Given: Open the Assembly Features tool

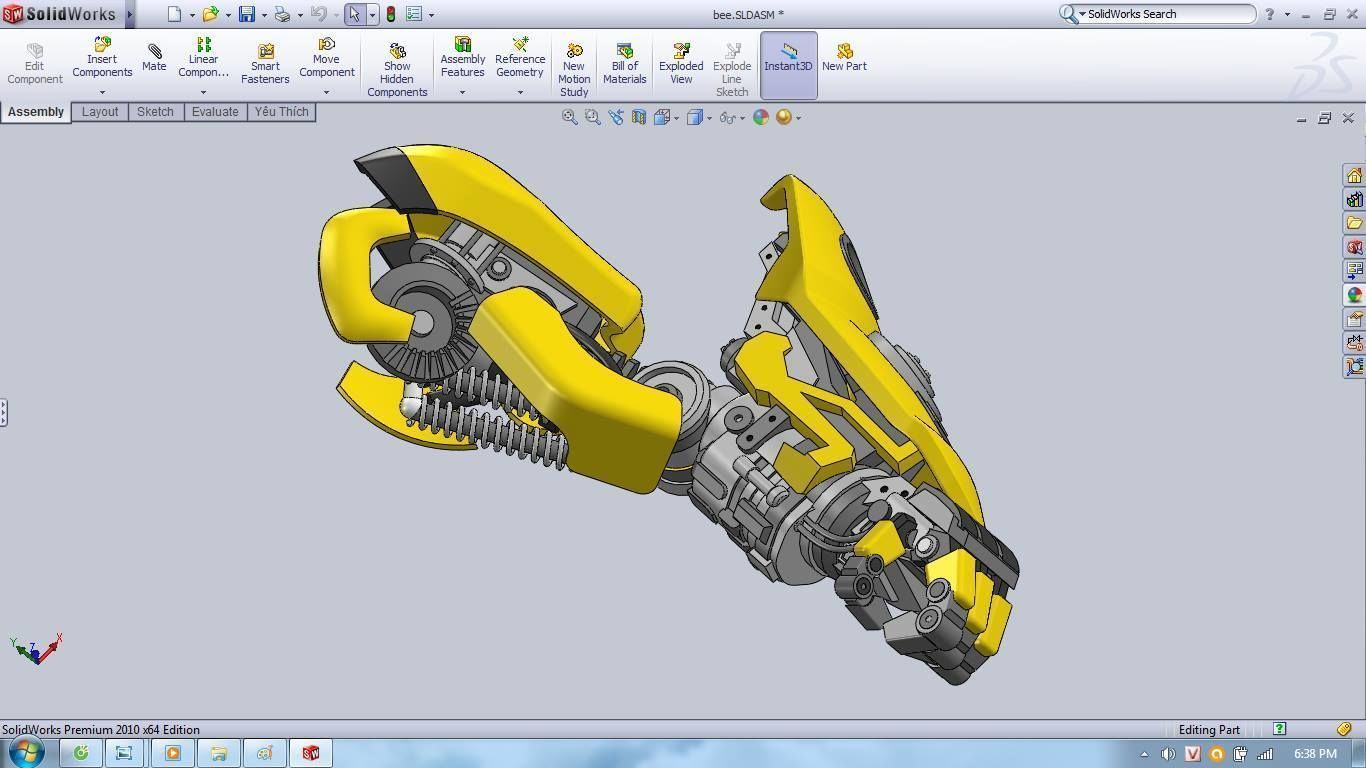Looking at the screenshot, I should 462,58.
